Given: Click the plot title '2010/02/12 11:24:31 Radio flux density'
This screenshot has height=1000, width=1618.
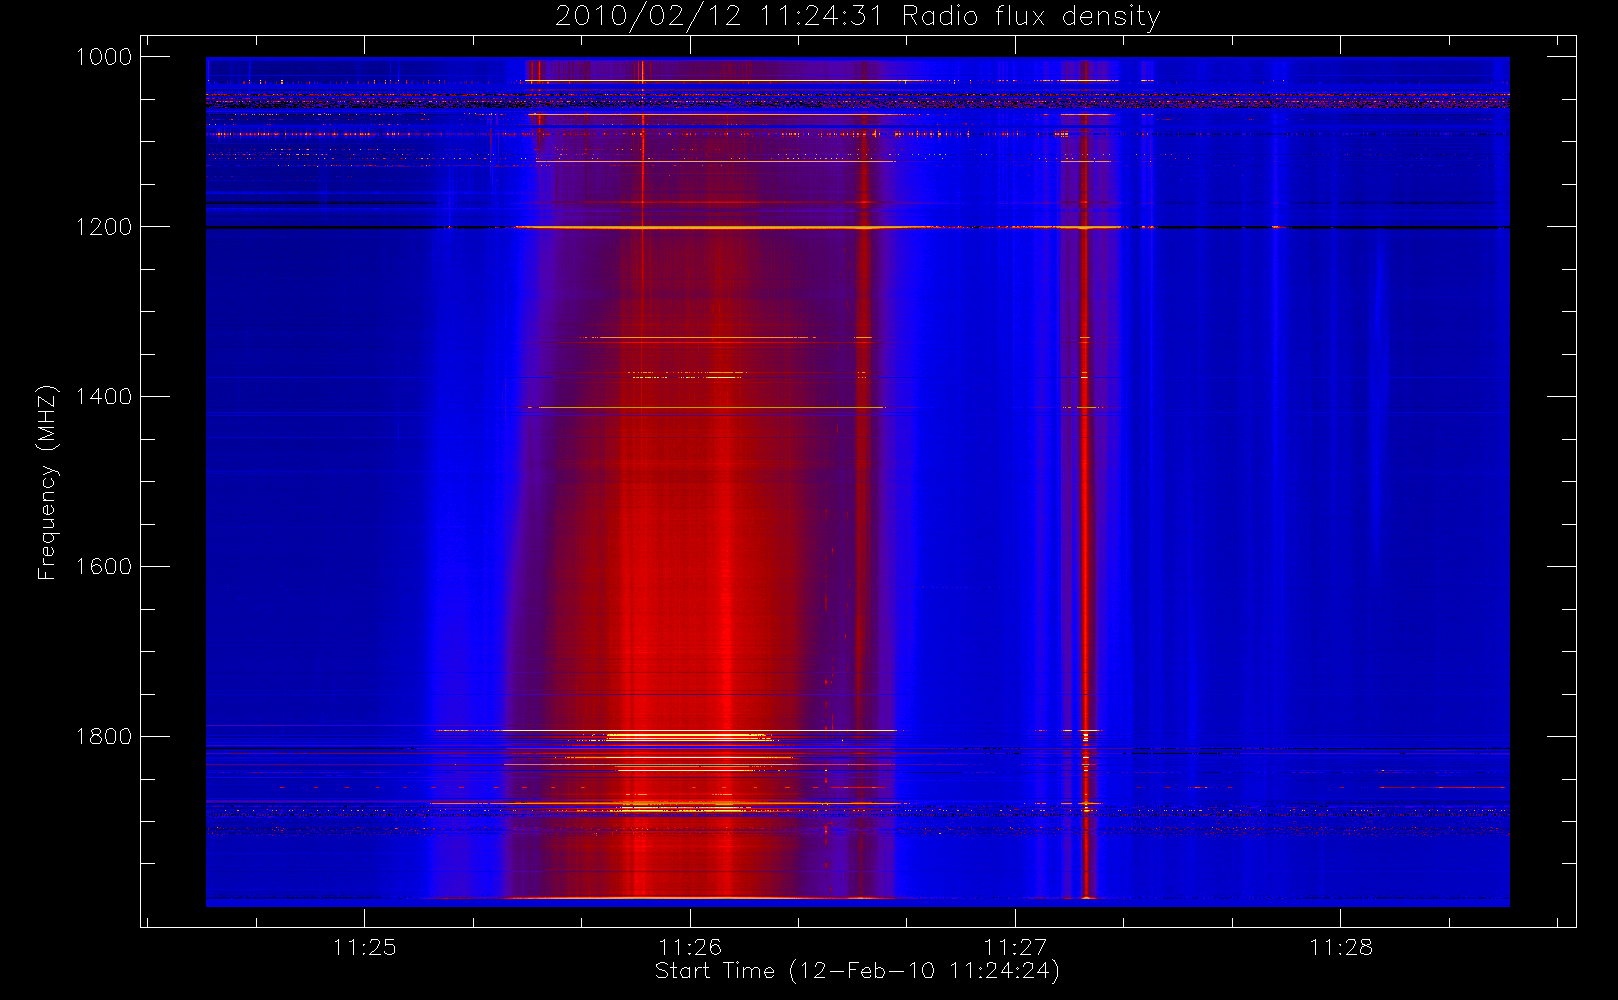Looking at the screenshot, I should click(857, 16).
